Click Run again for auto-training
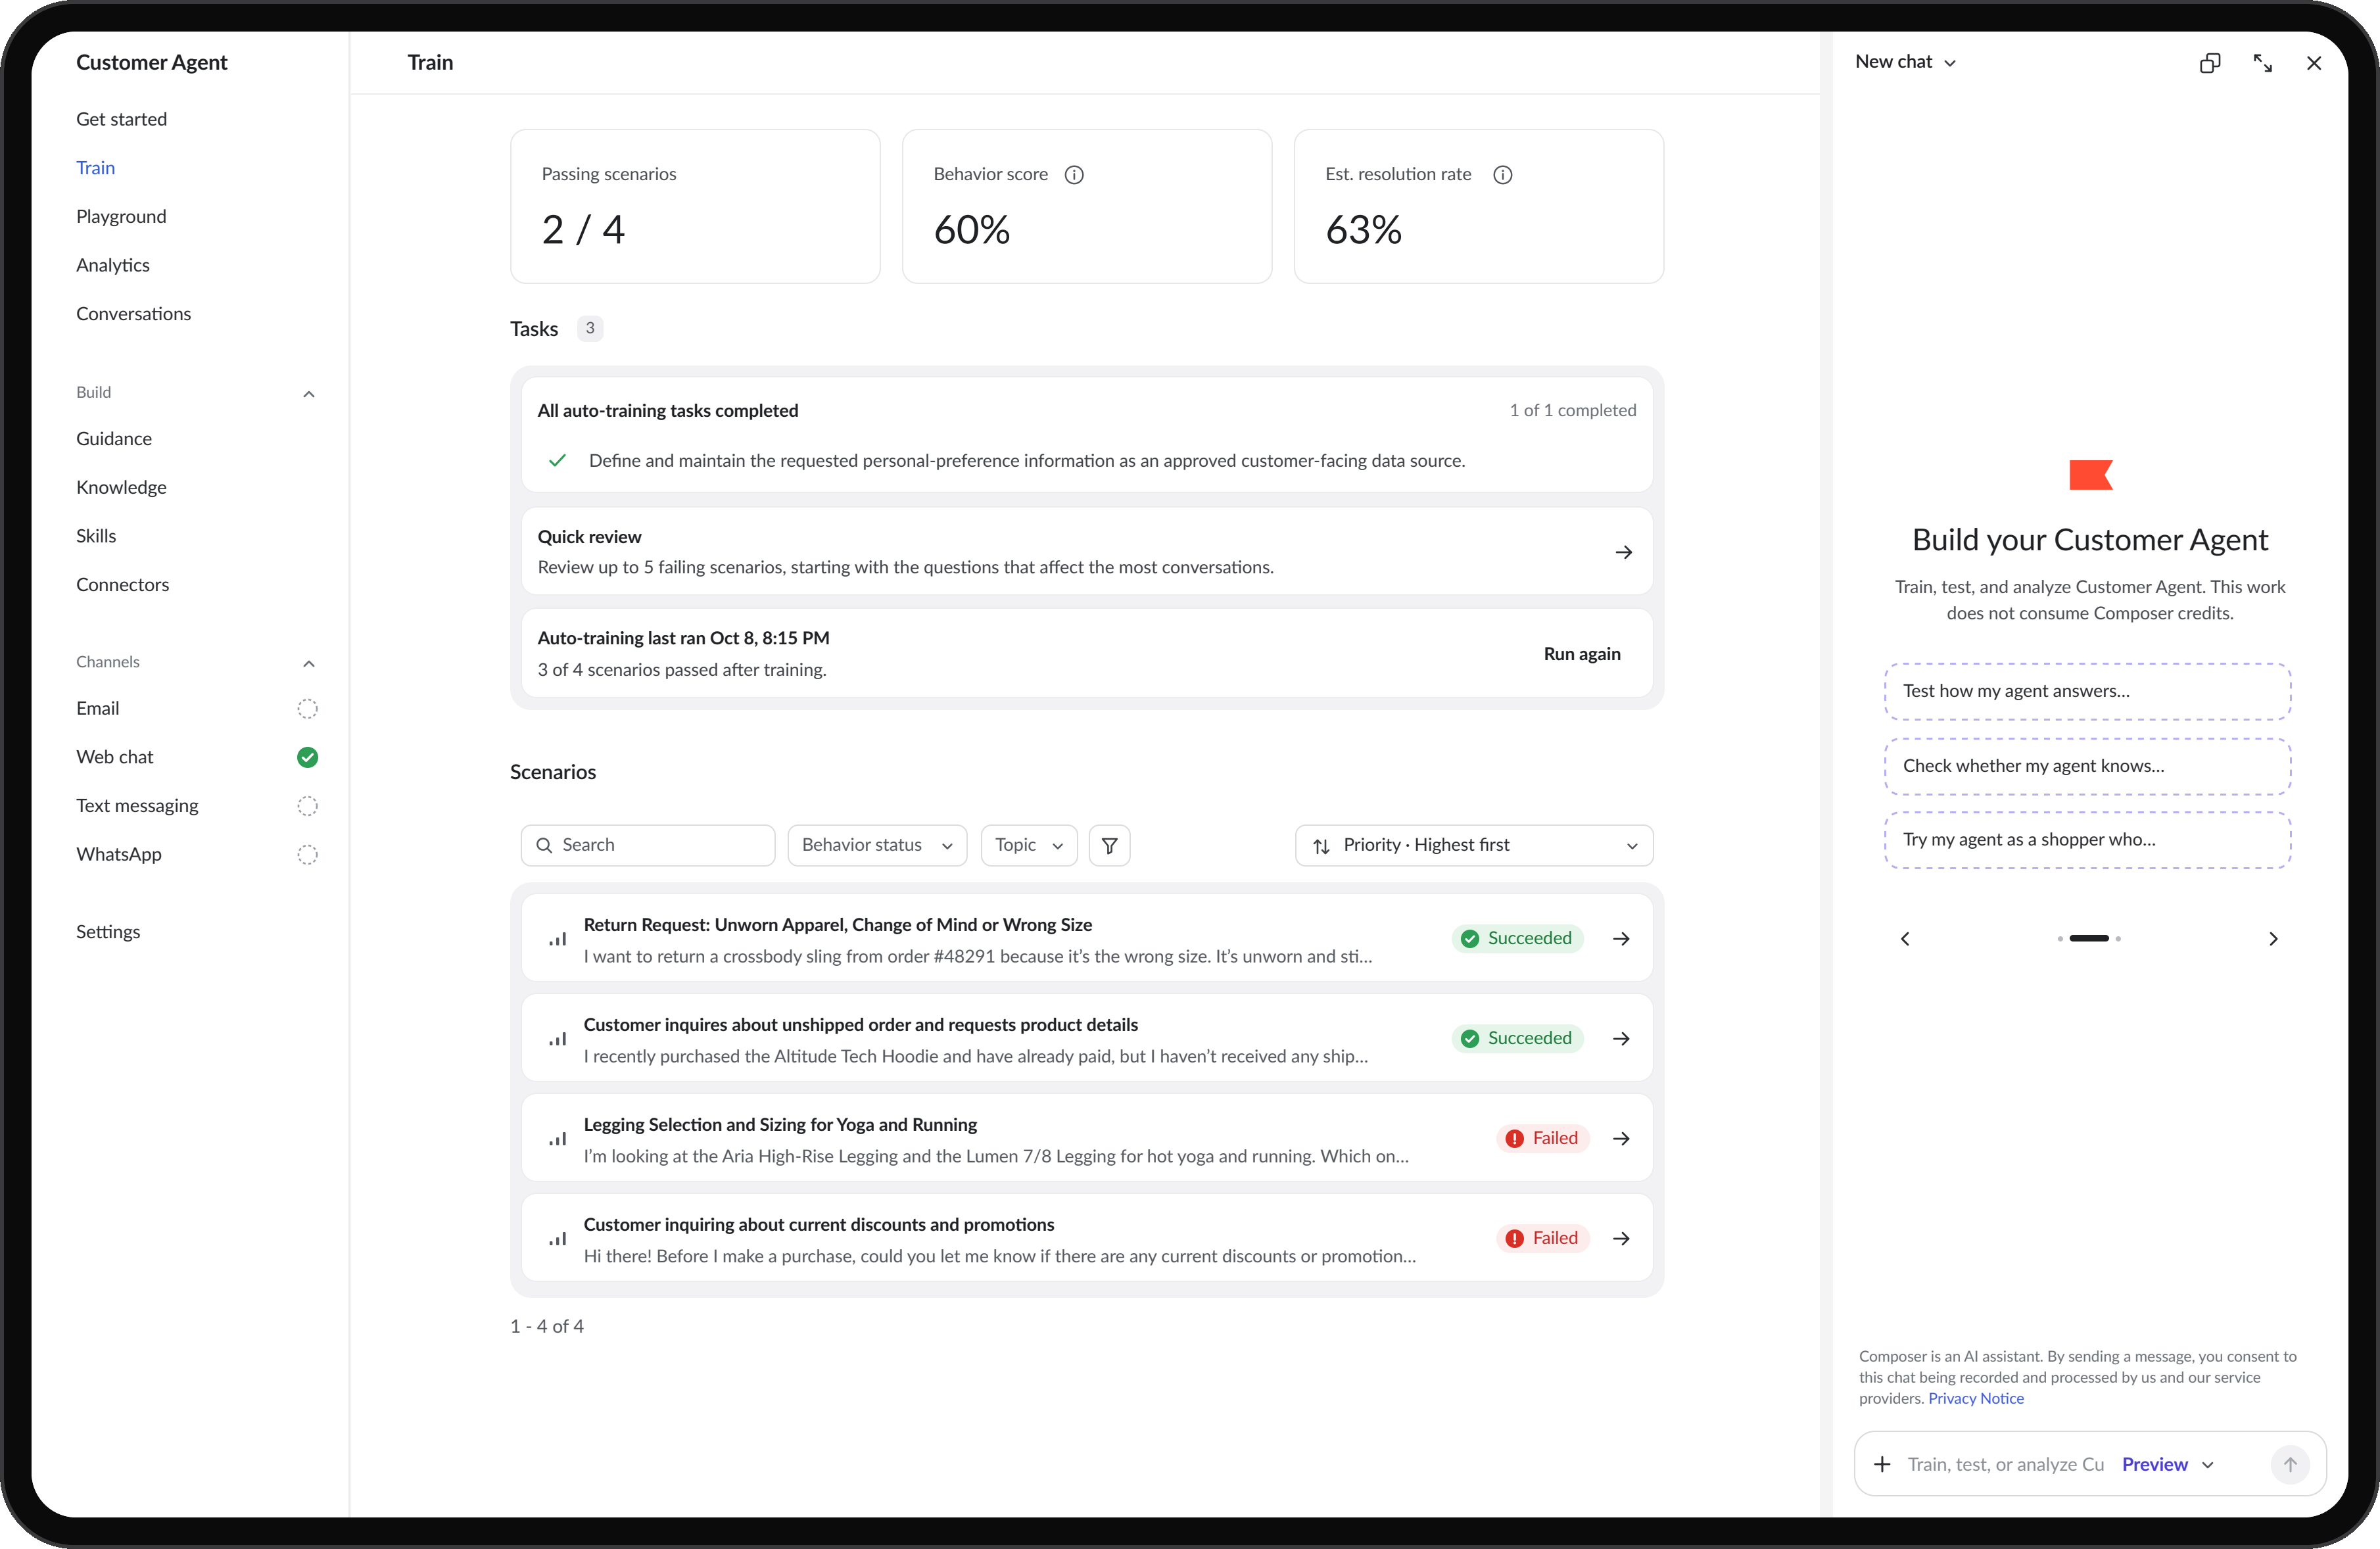Screen dimensions: 2380x1549 point(1582,653)
